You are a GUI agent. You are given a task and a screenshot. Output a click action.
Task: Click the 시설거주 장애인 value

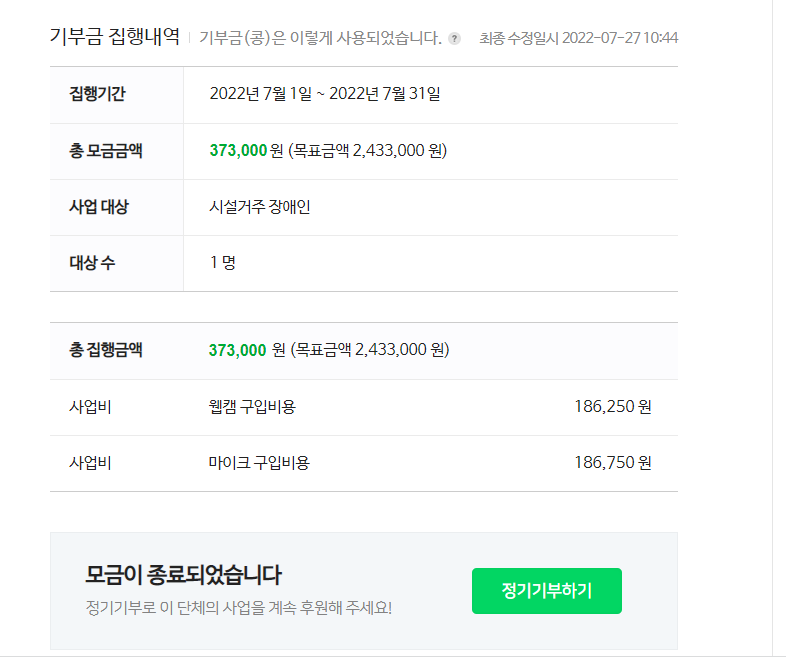click(x=260, y=206)
